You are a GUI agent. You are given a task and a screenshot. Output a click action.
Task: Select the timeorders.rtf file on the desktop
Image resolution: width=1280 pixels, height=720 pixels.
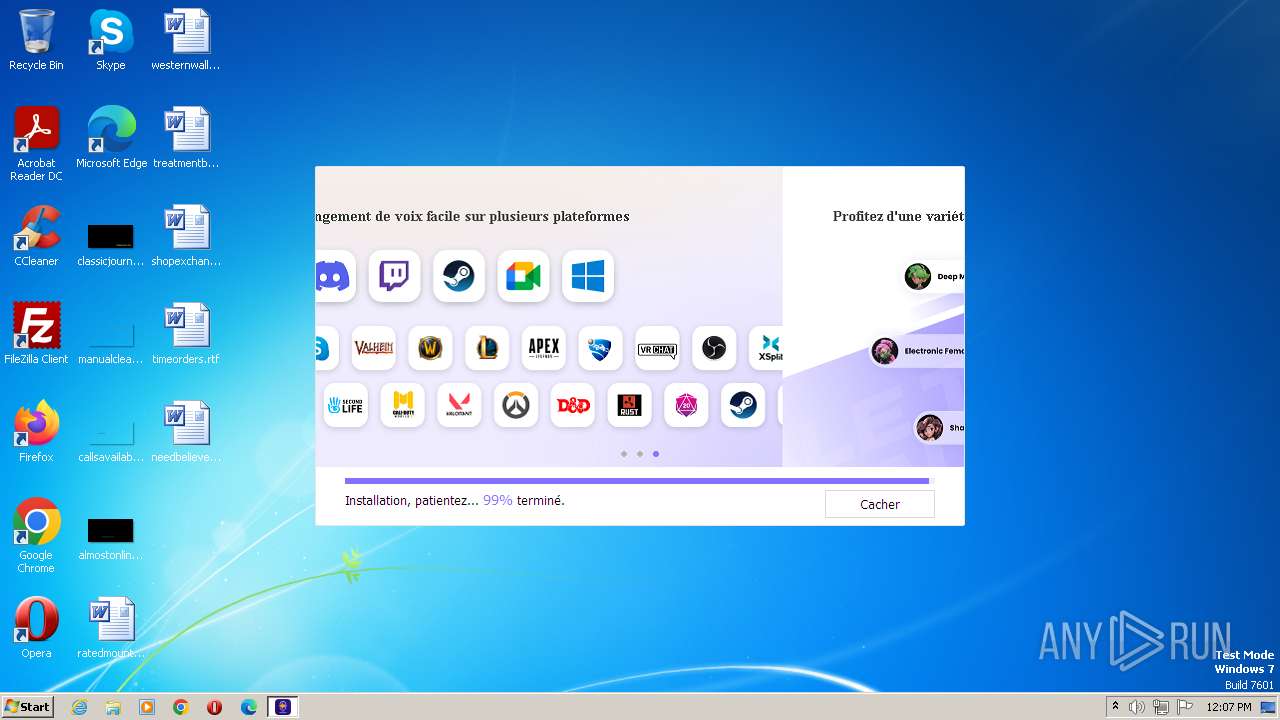tap(186, 334)
